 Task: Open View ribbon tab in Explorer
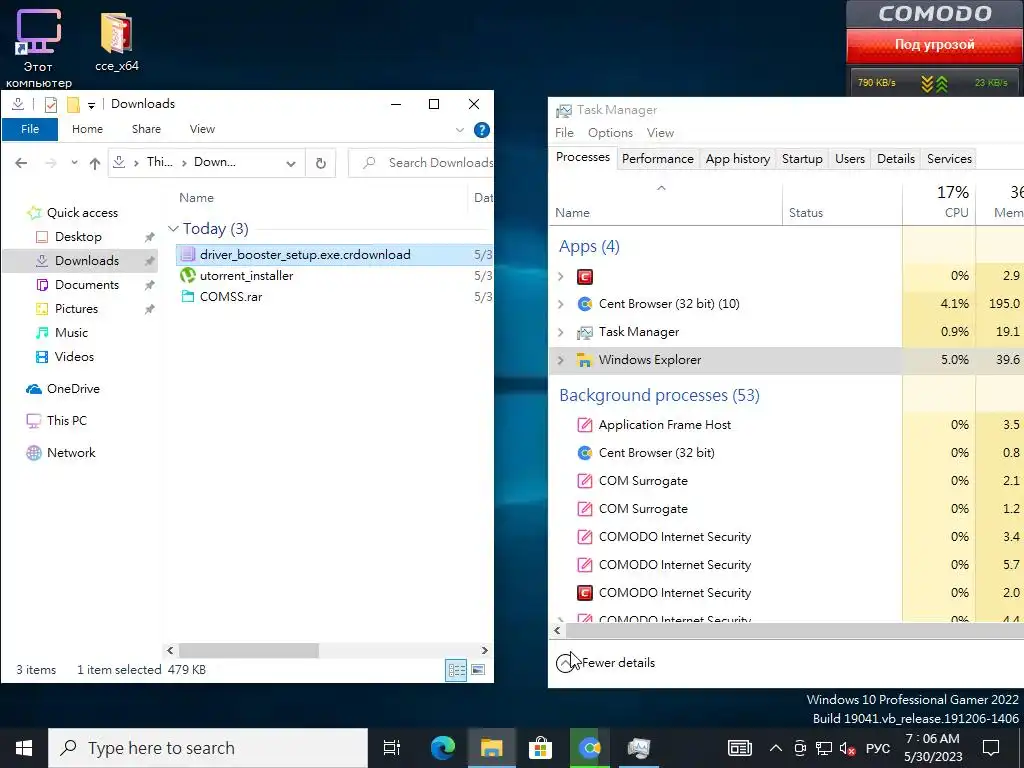202,129
